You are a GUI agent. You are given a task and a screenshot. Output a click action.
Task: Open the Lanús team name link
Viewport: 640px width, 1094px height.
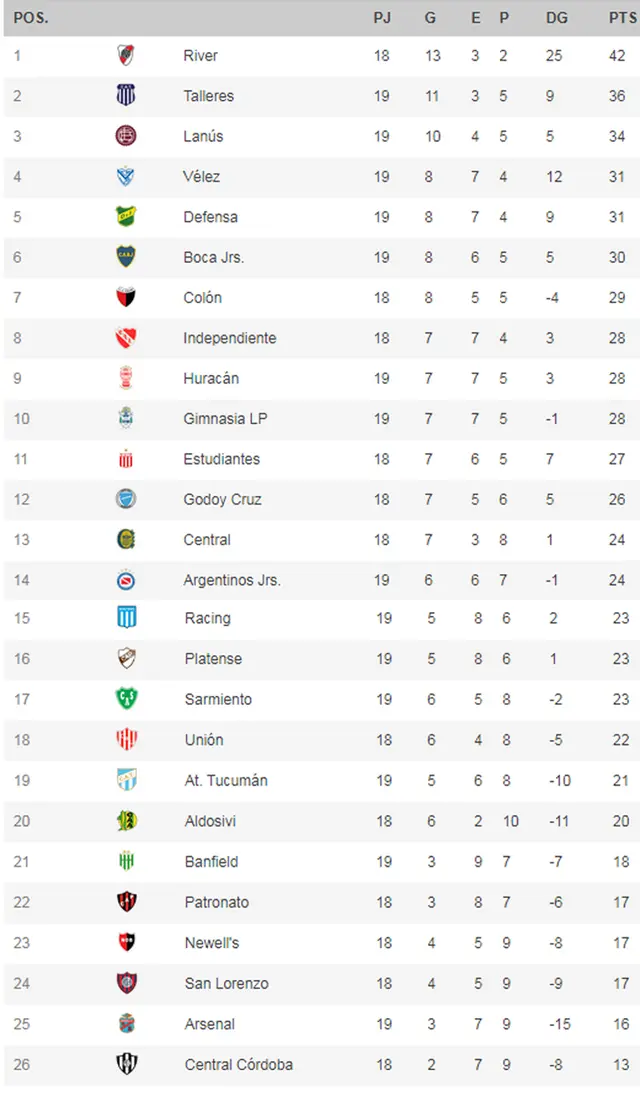(203, 136)
